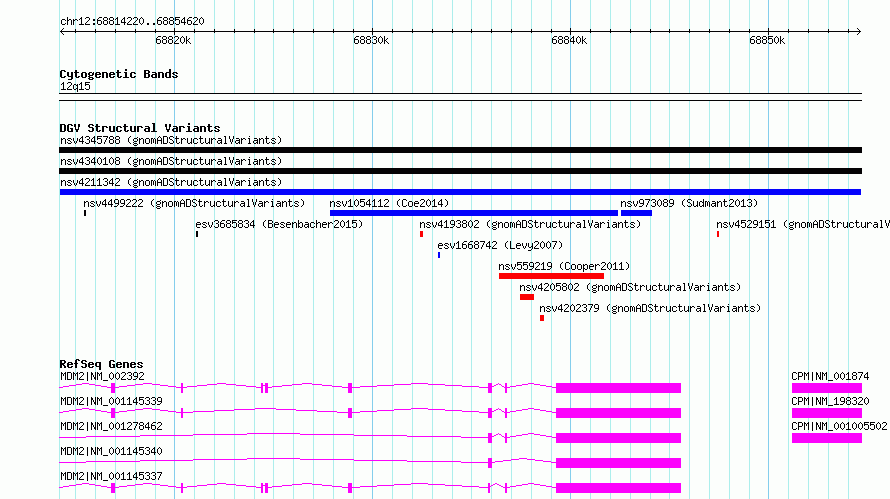Image resolution: width=890 pixels, height=499 pixels.
Task: Click the nsv559219 (Cooper2011) label
Action: (564, 266)
